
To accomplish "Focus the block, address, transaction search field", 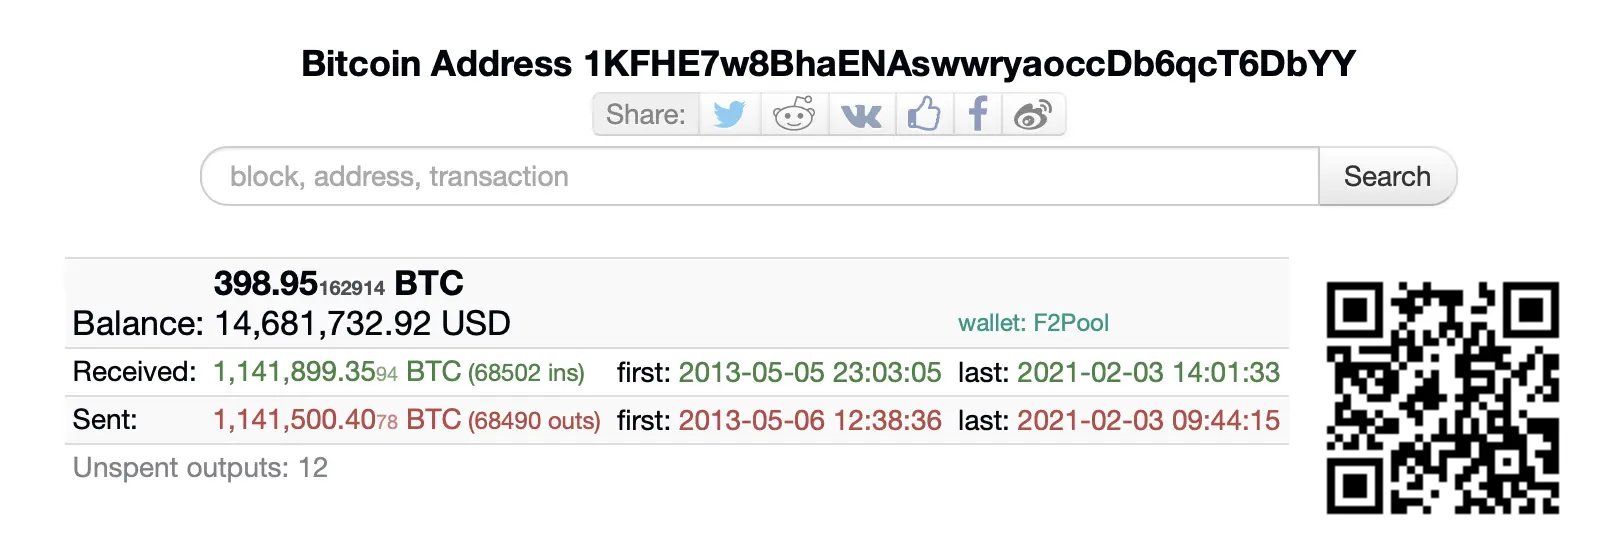I will (760, 176).
